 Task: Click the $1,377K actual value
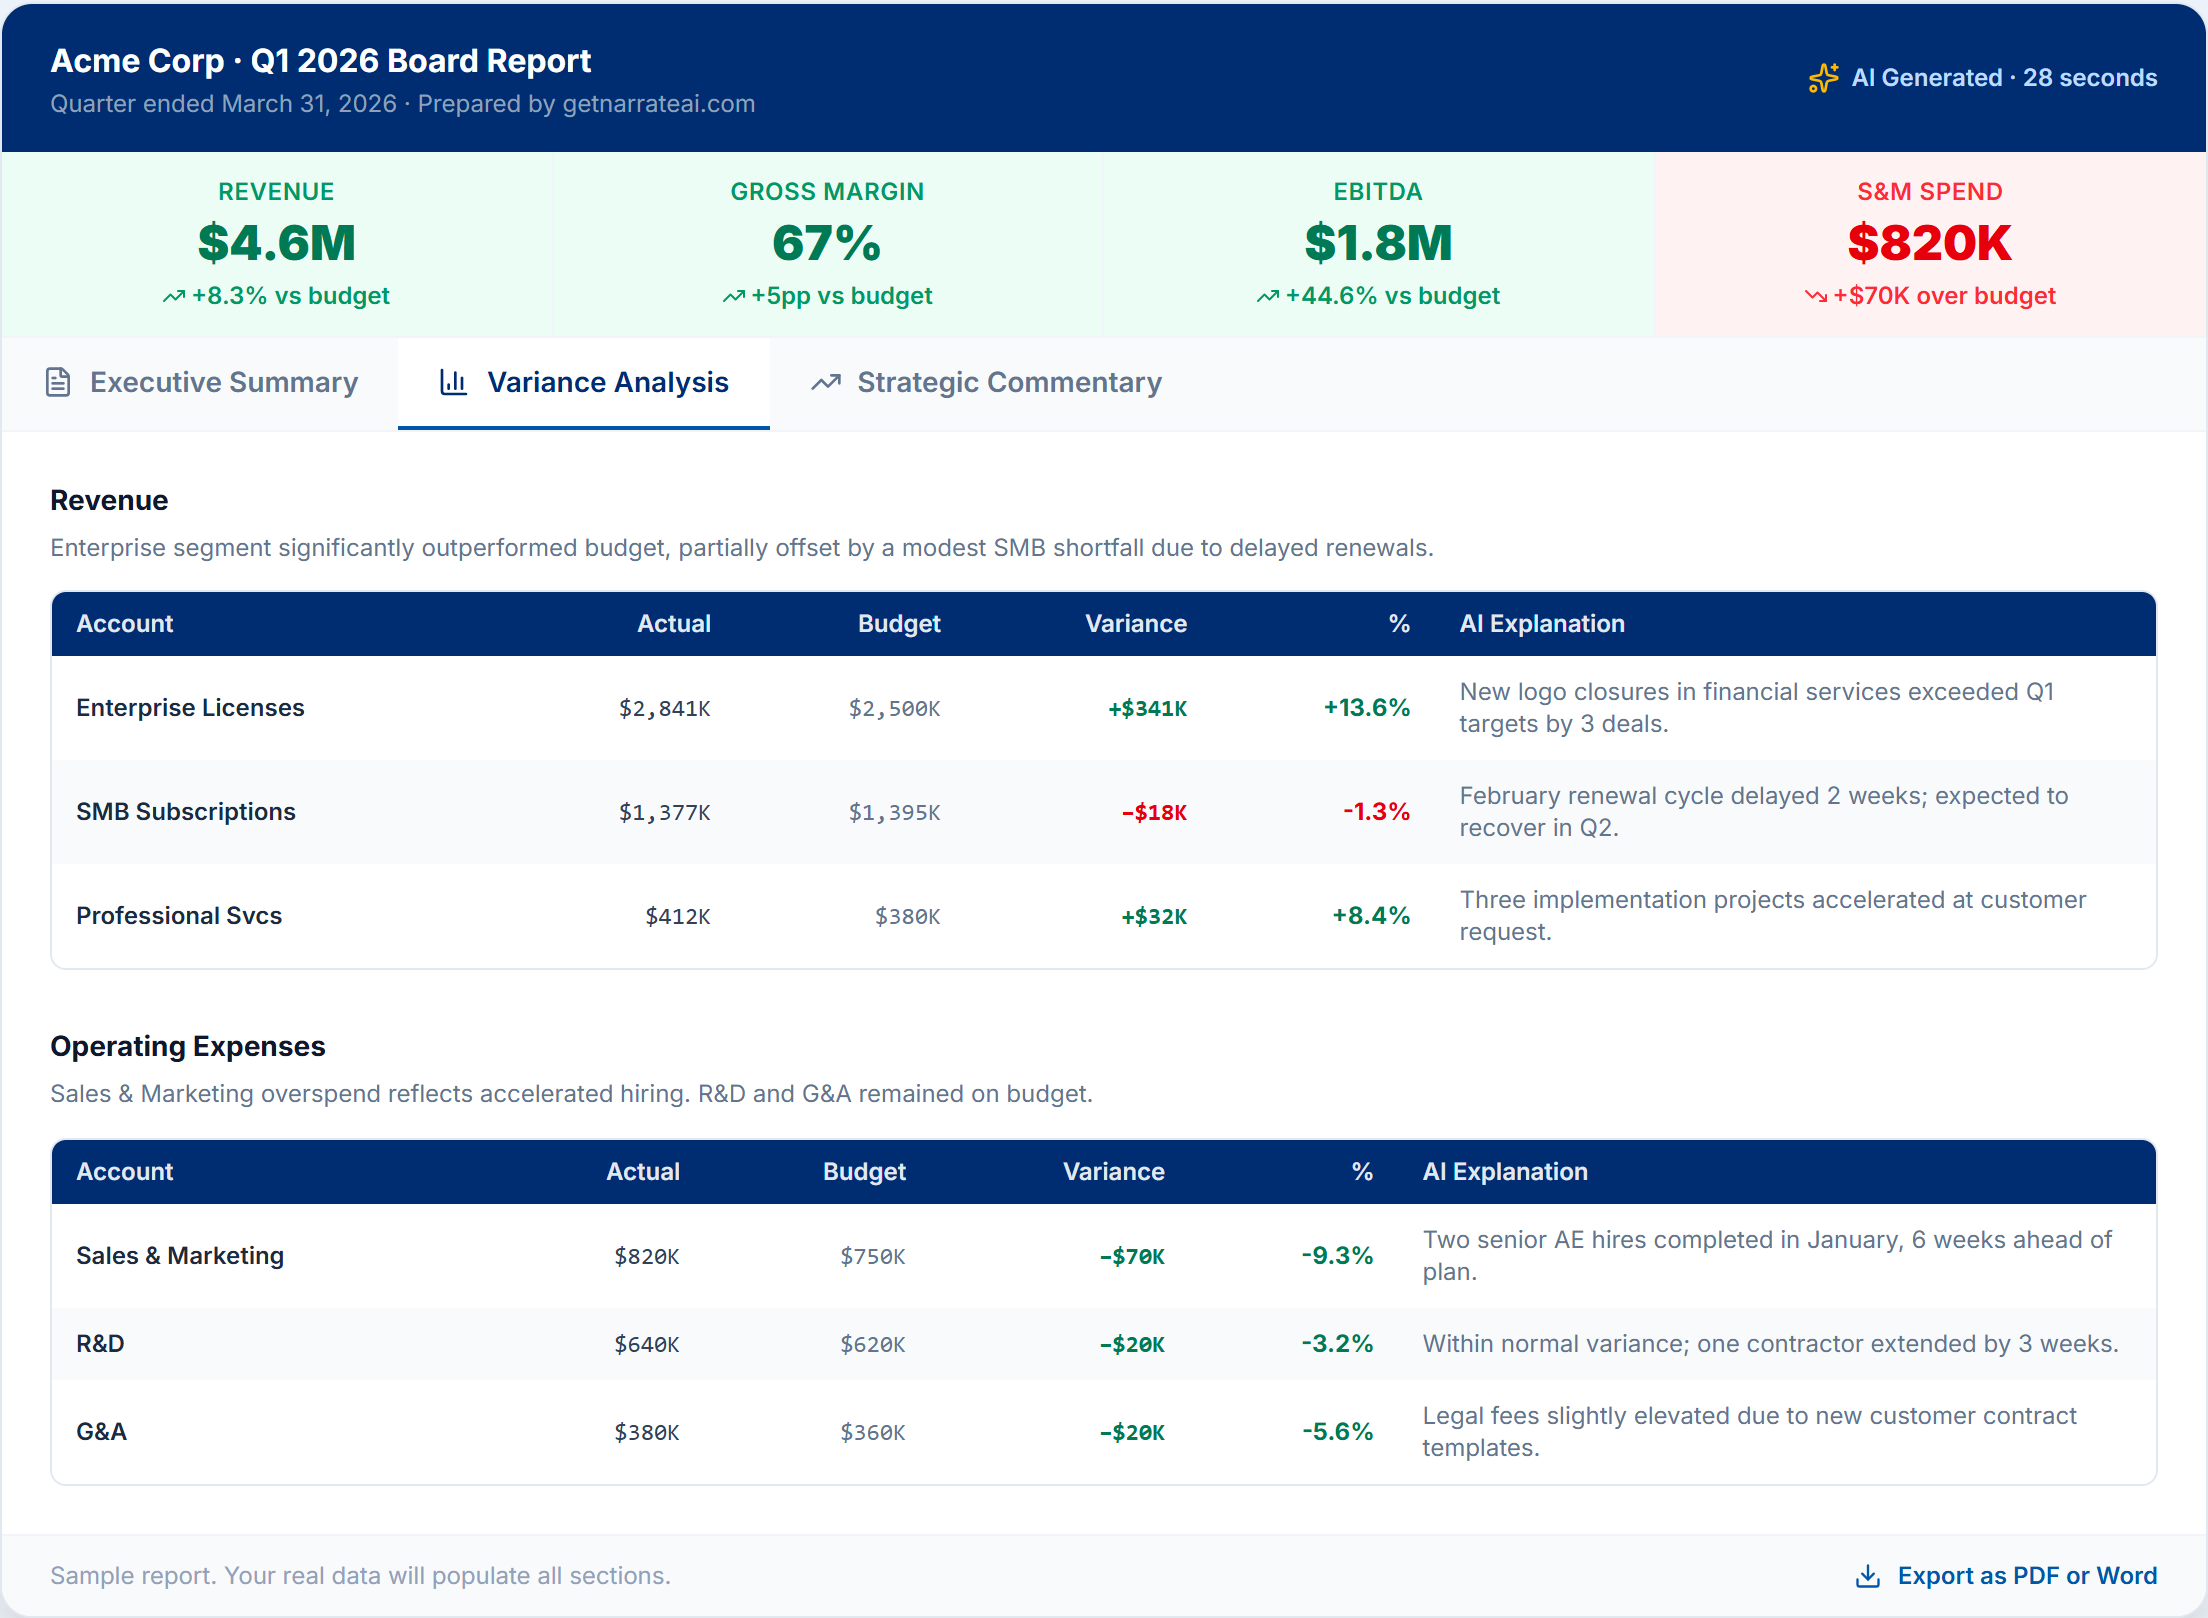[665, 813]
